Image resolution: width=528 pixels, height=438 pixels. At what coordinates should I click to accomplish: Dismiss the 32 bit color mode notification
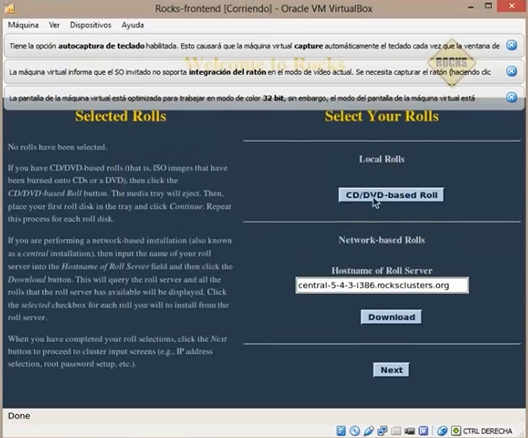tap(512, 97)
